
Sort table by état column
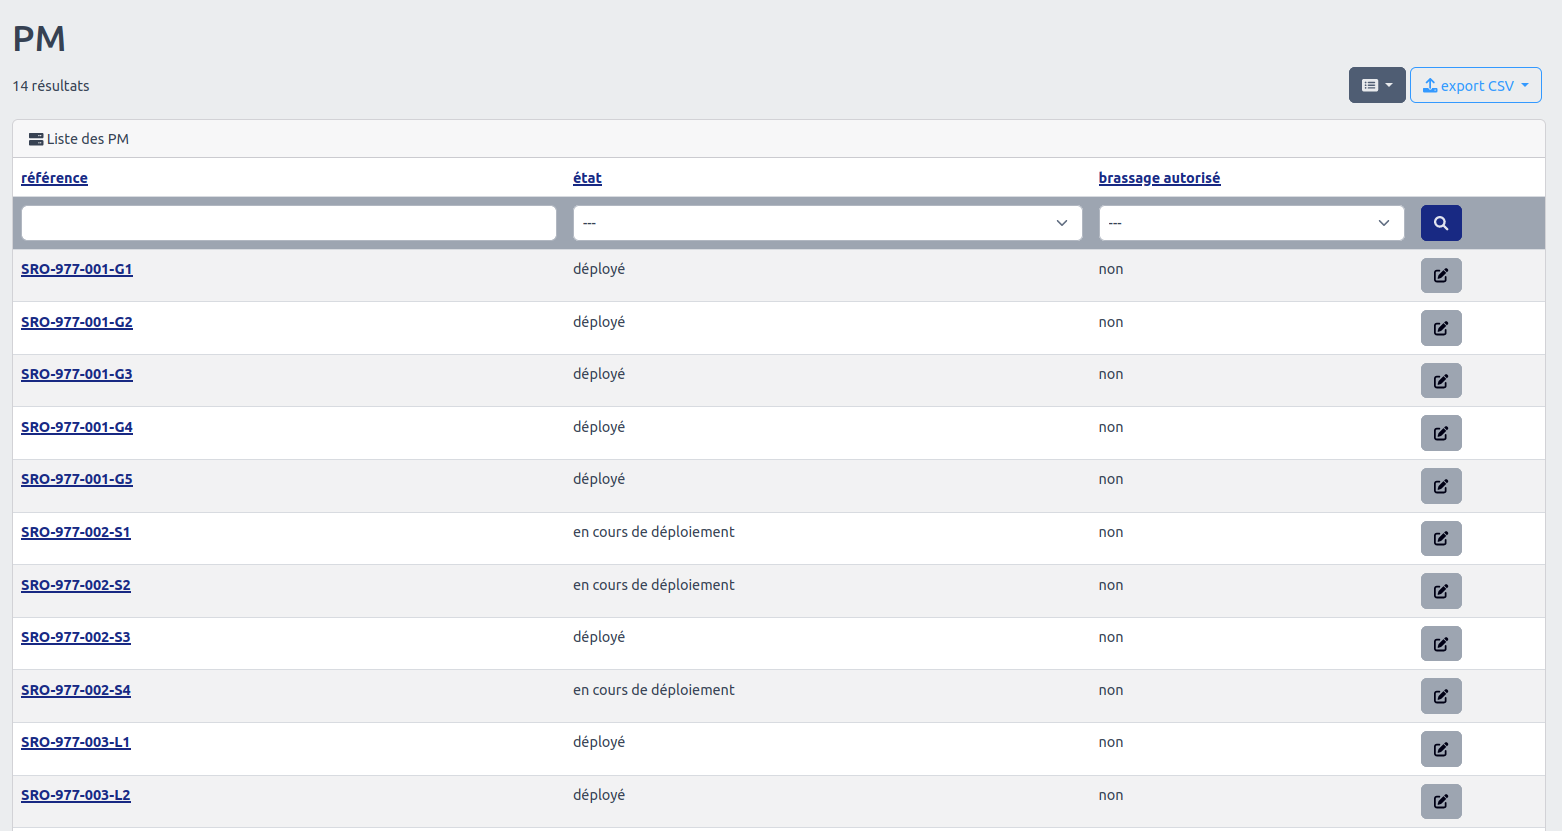coord(587,178)
